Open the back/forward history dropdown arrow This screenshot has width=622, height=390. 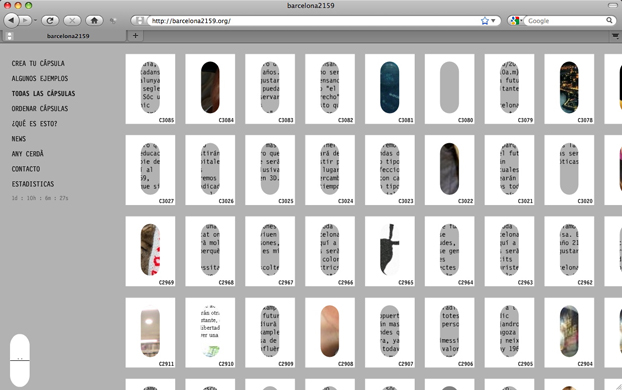(x=35, y=20)
